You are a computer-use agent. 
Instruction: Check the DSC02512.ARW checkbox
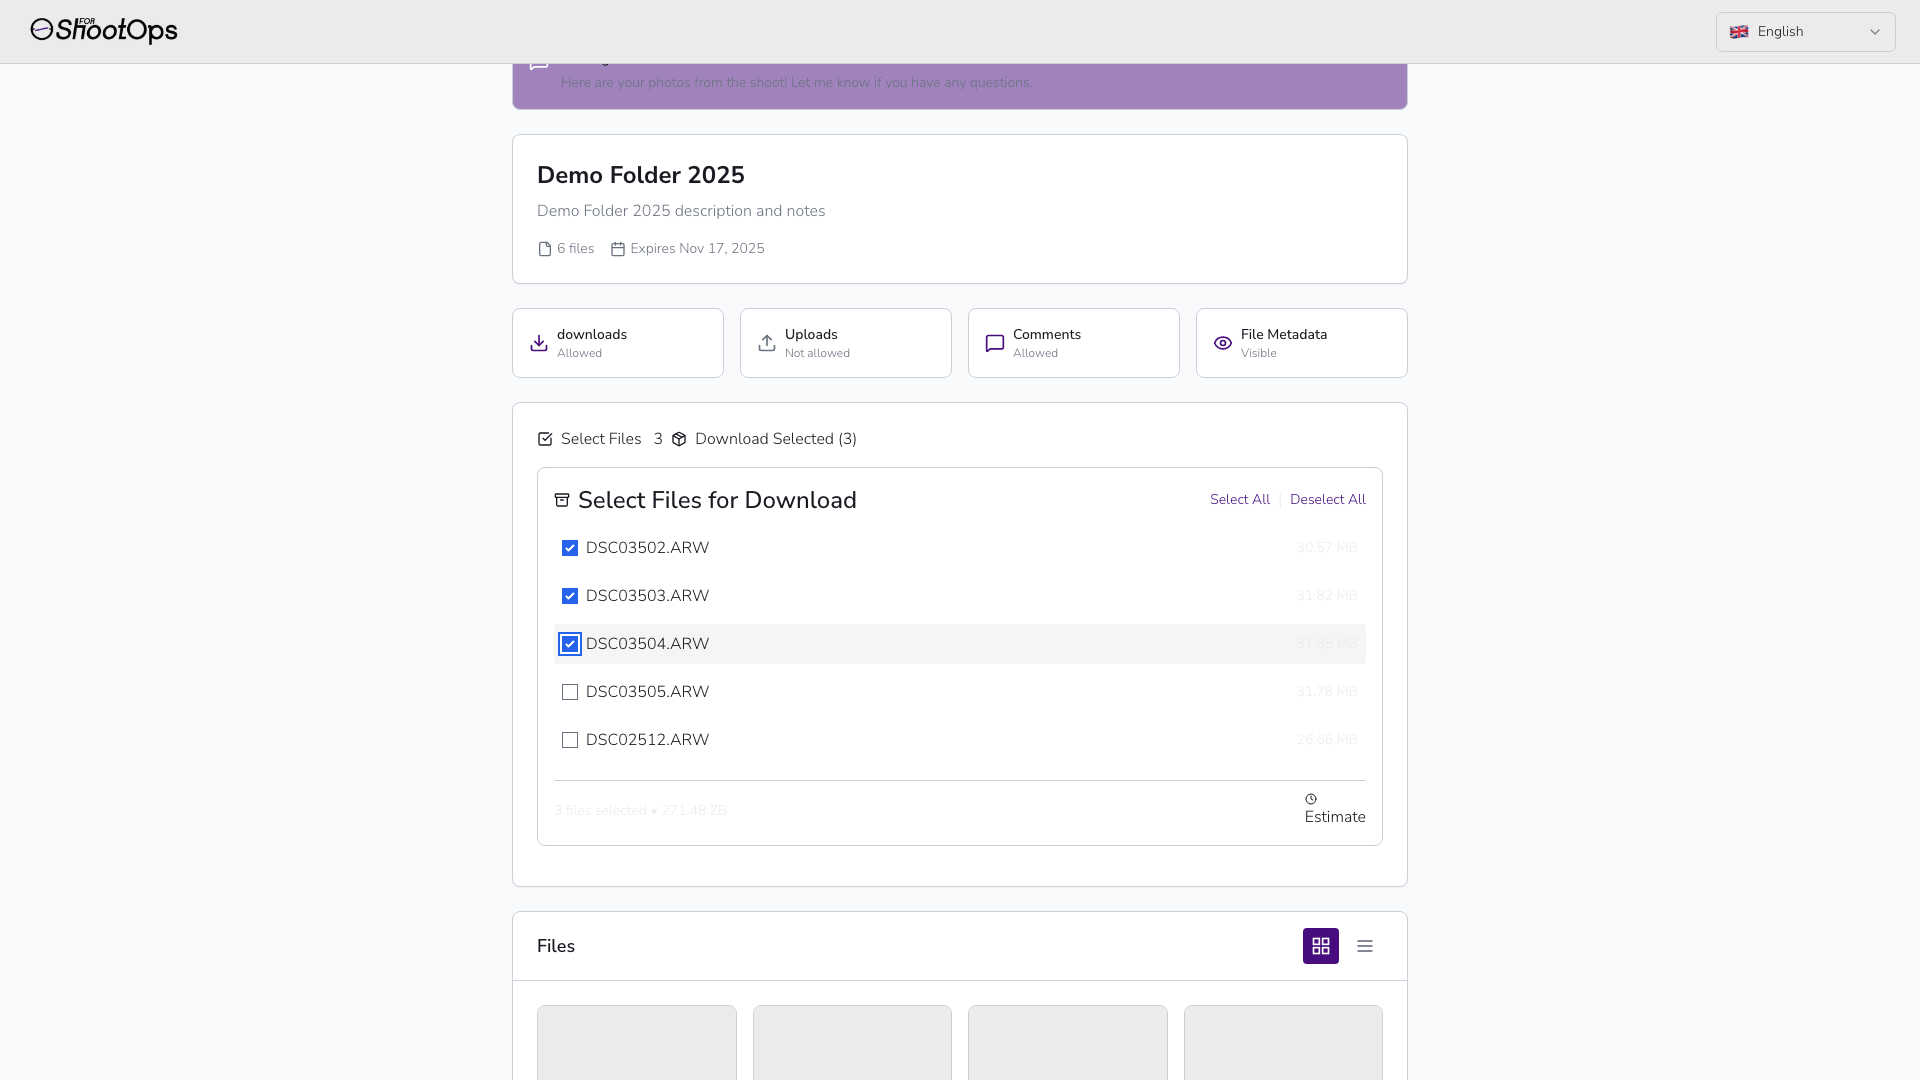tap(570, 740)
